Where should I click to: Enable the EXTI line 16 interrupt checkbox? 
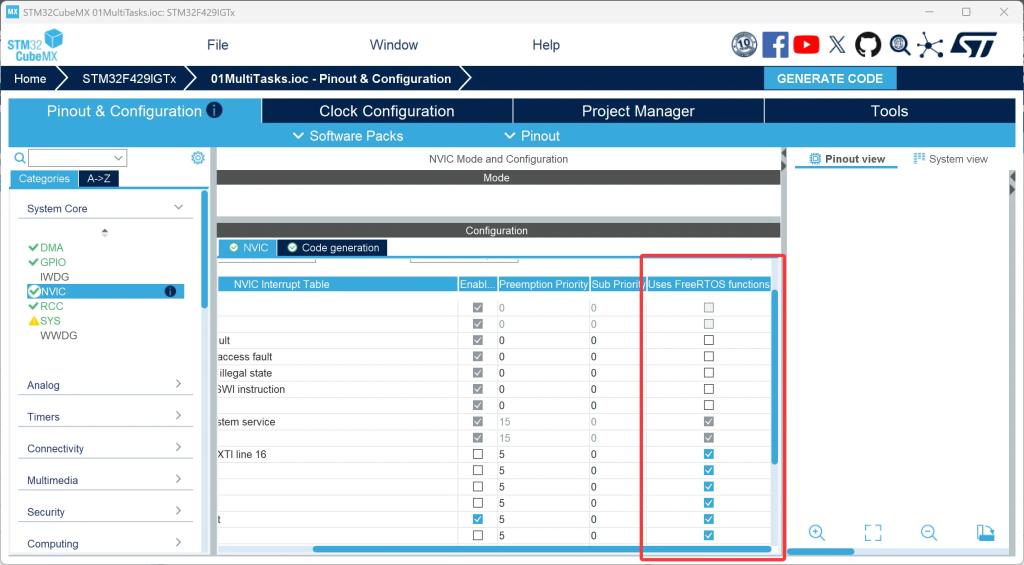478,454
